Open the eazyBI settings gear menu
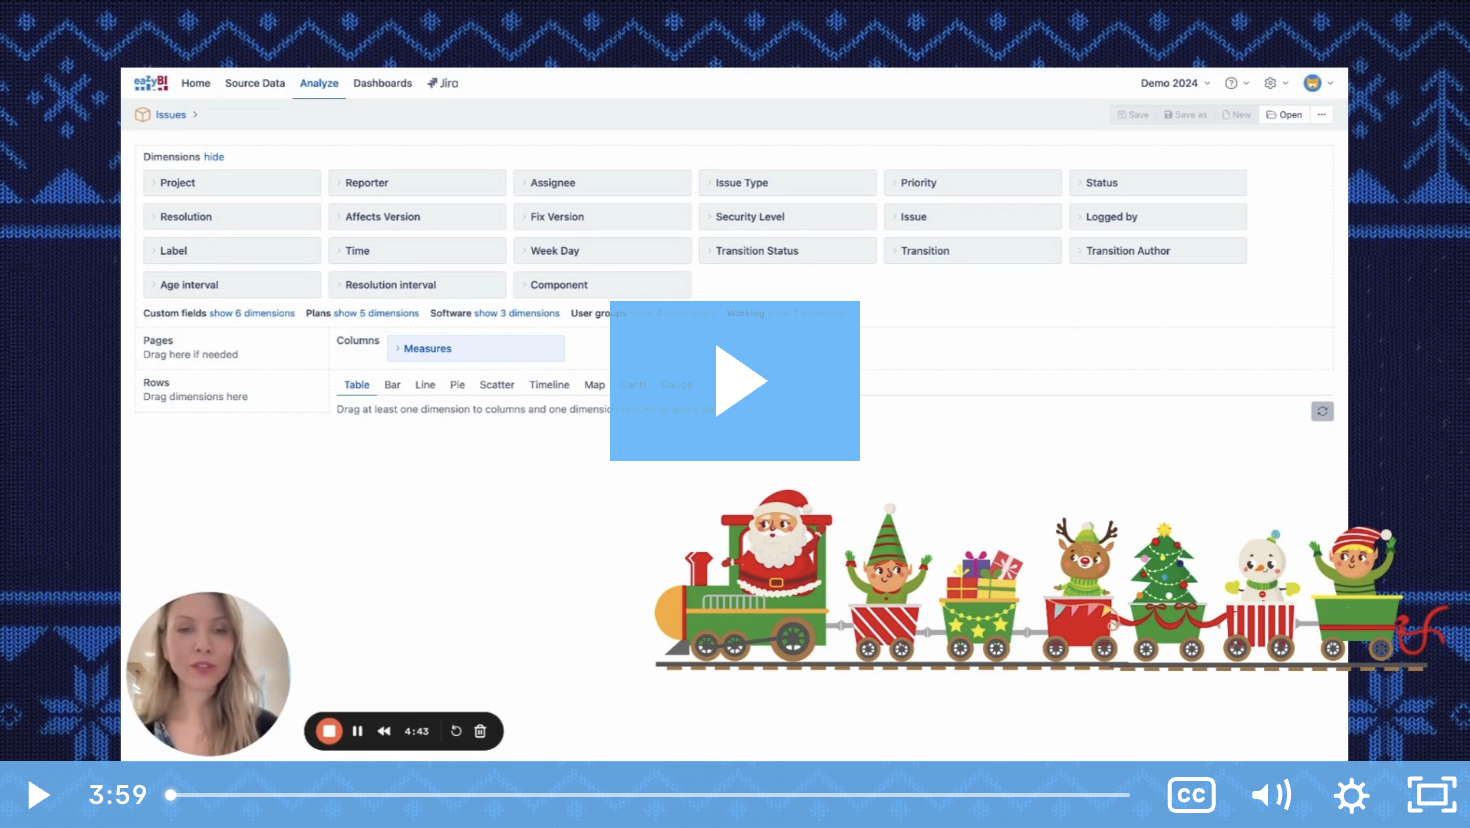Screen dimensions: 1470x828 pyautogui.click(x=1276, y=83)
